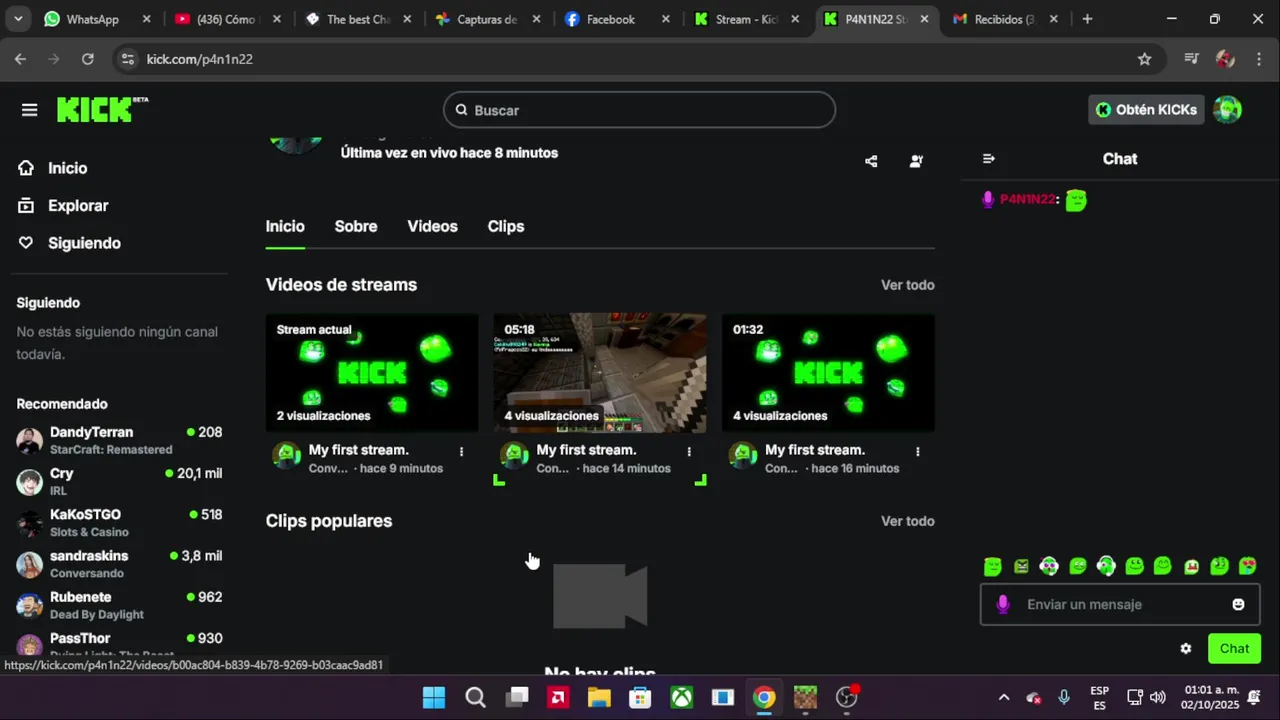Open the 05:18 video thumbnail
The image size is (1280, 720).
(600, 373)
